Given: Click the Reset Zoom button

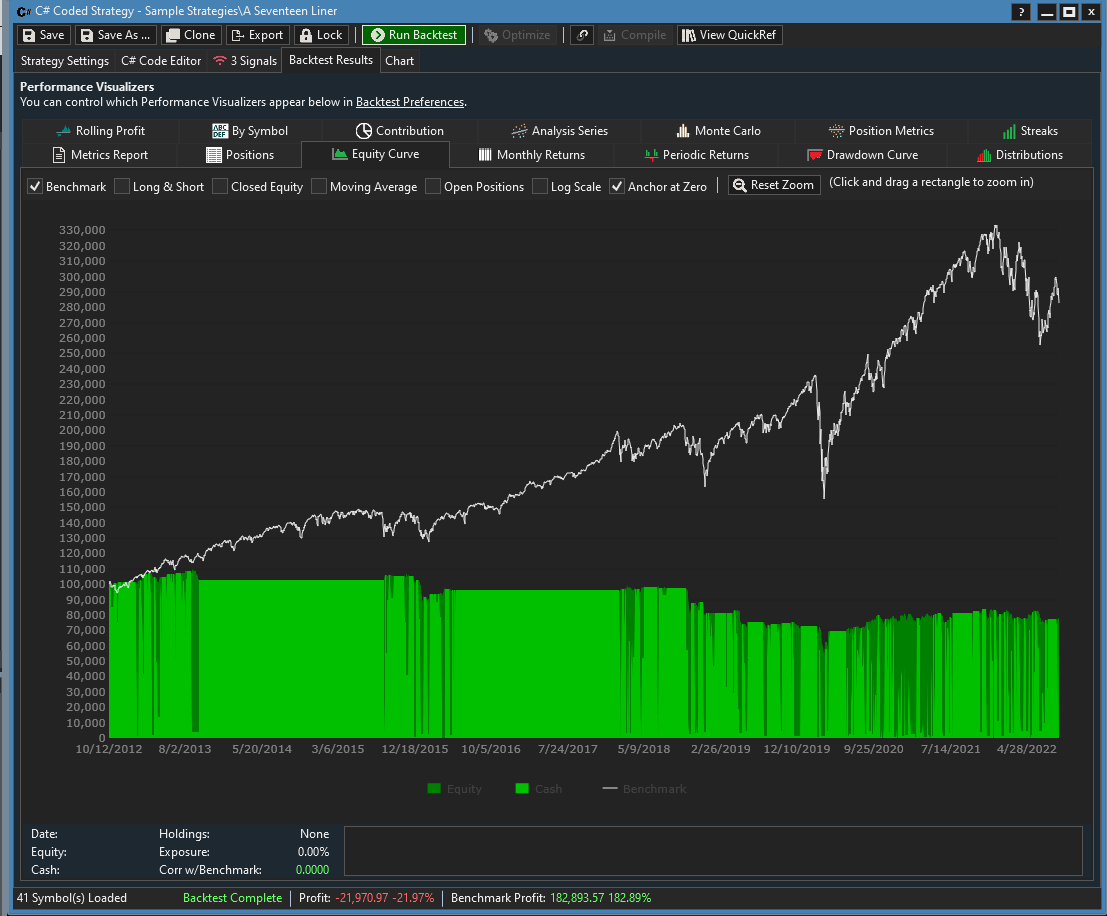Looking at the screenshot, I should click(x=773, y=184).
